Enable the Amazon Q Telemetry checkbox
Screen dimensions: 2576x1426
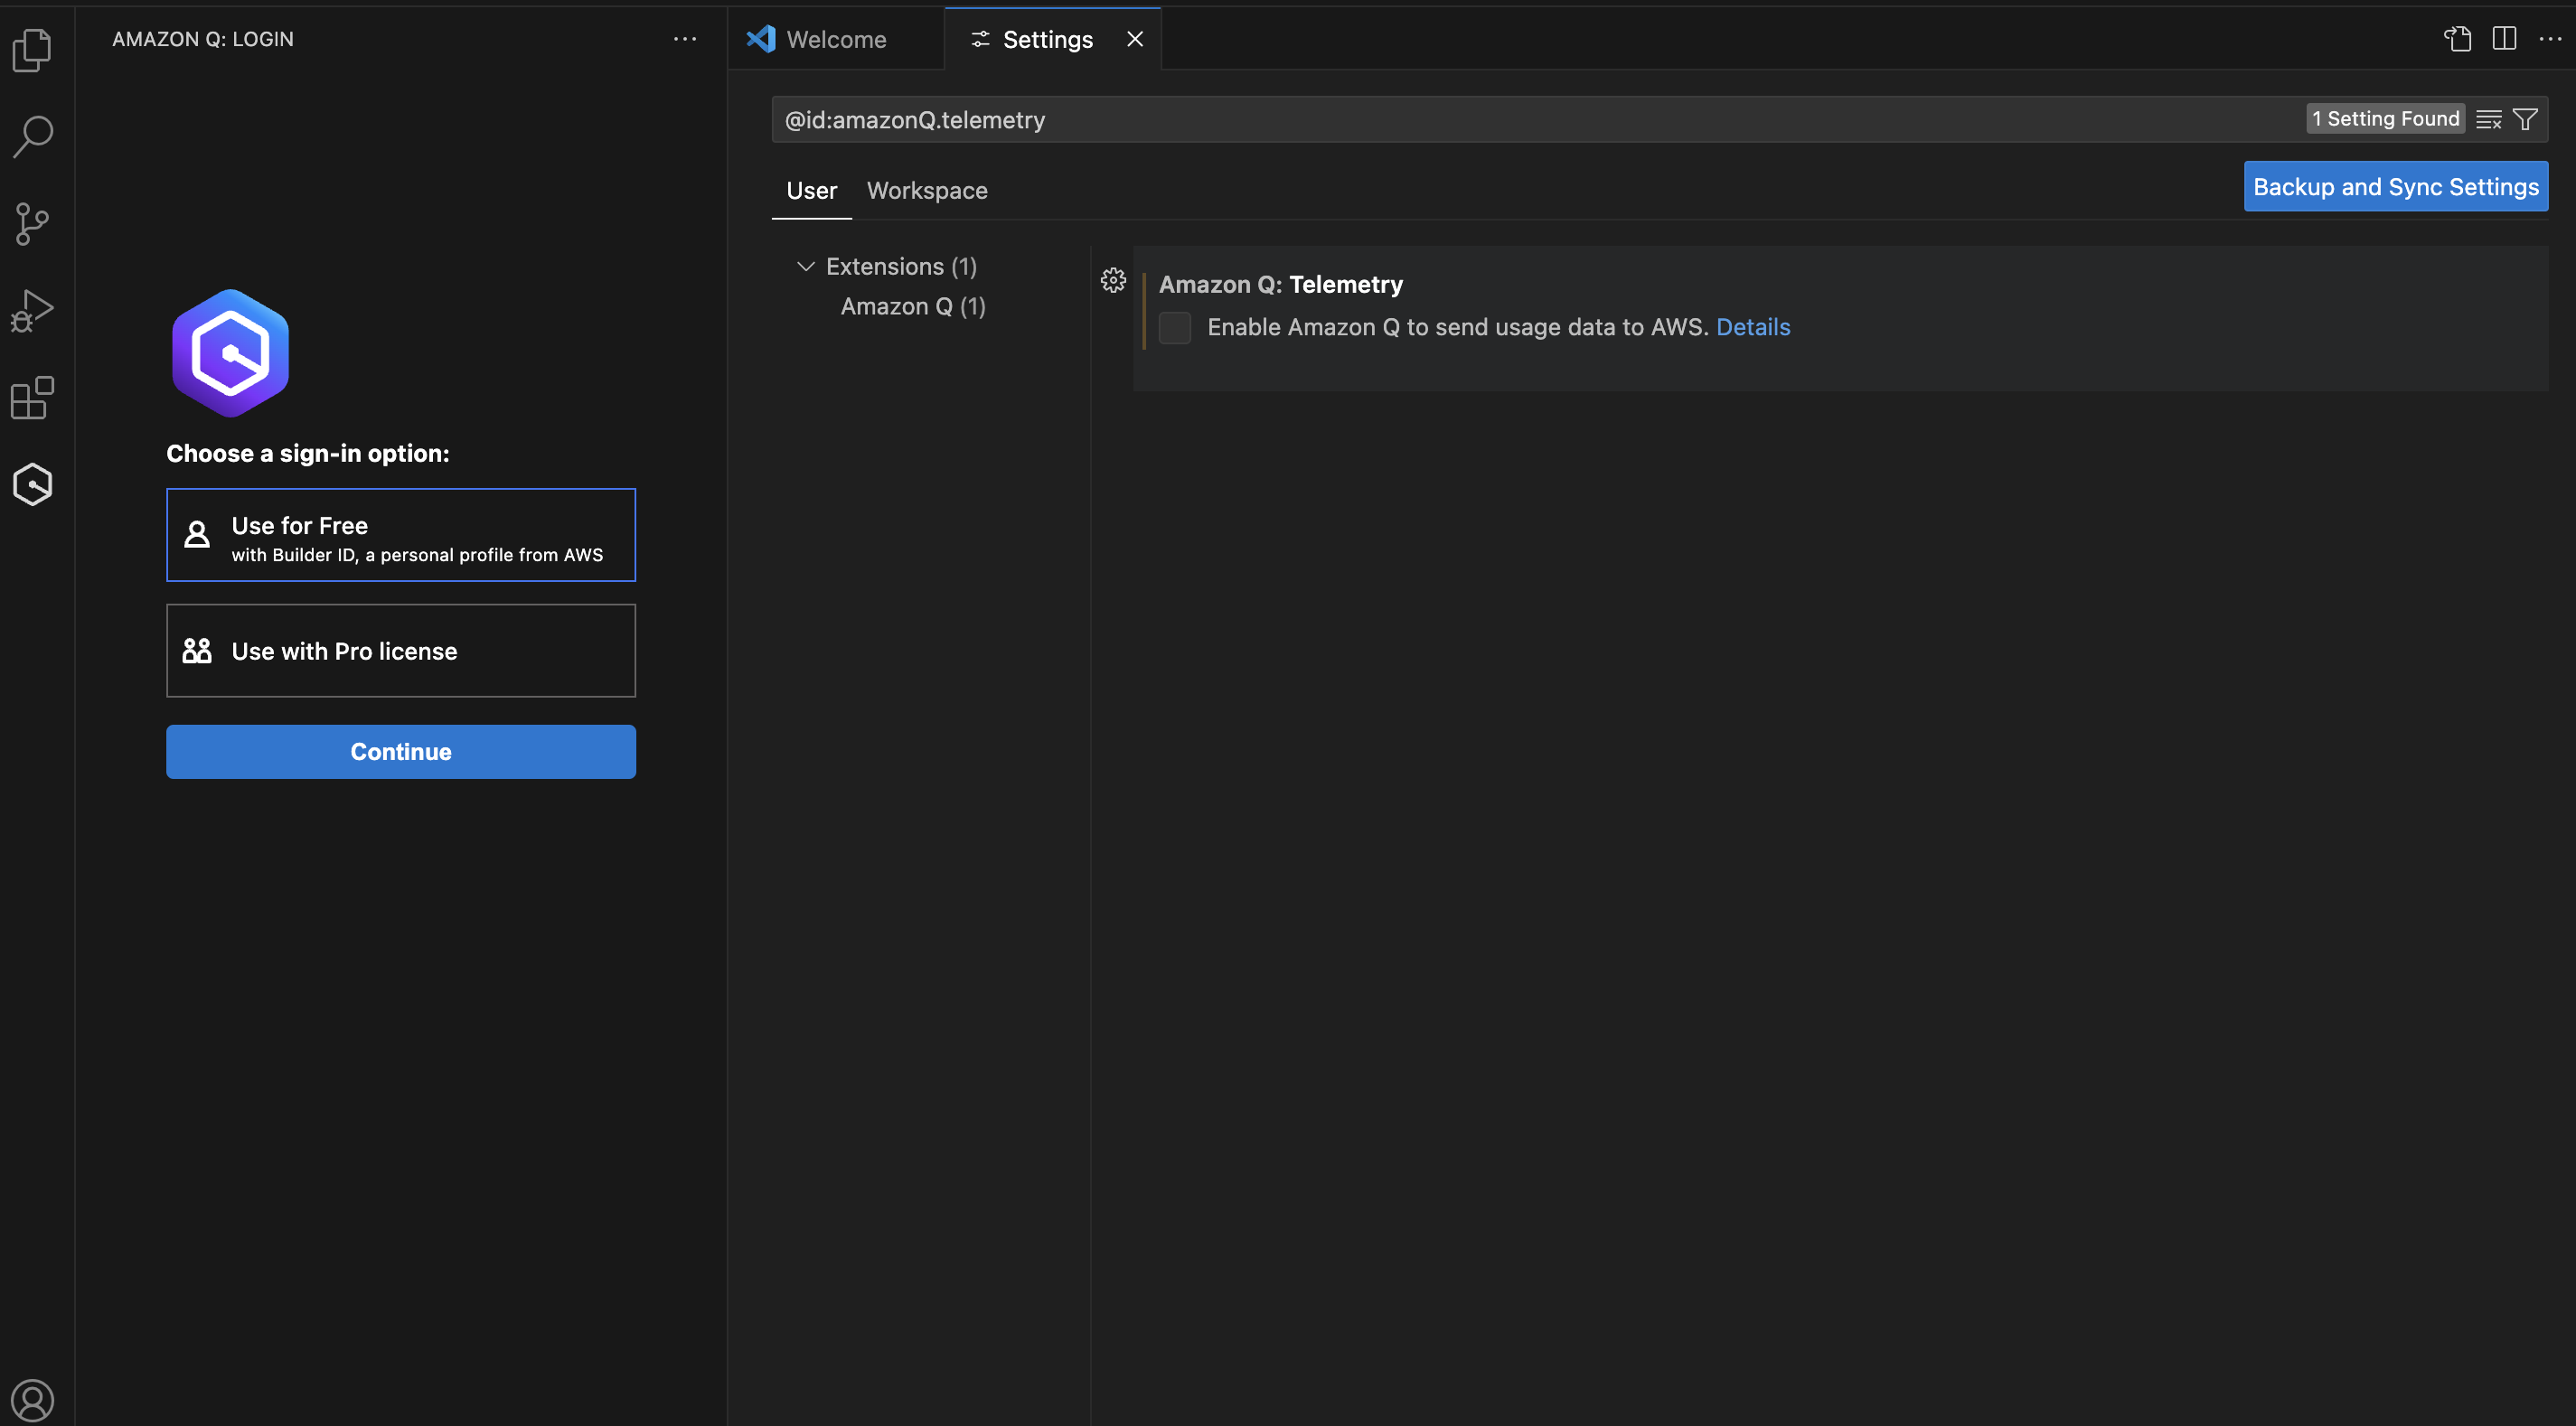coord(1175,328)
